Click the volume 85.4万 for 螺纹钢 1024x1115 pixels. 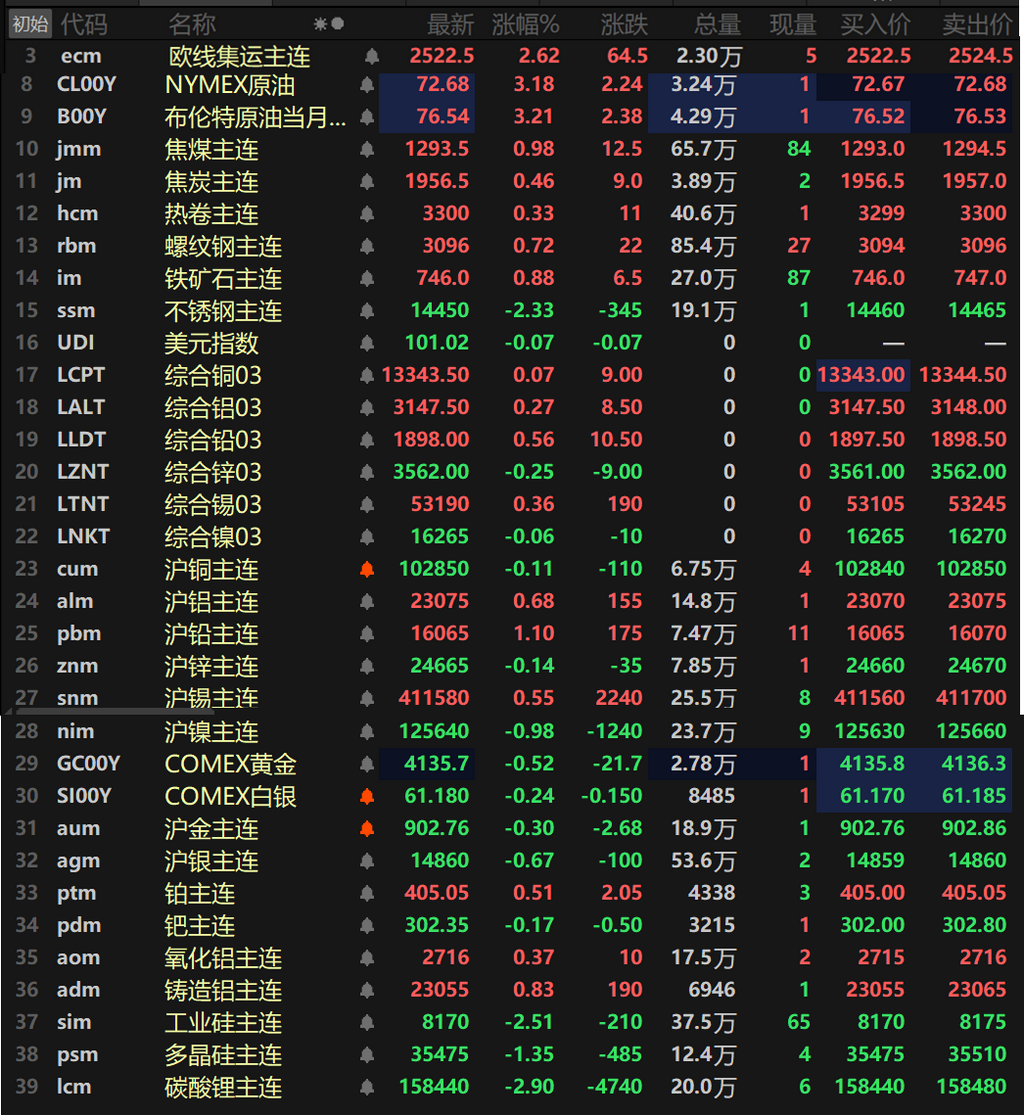(x=703, y=246)
